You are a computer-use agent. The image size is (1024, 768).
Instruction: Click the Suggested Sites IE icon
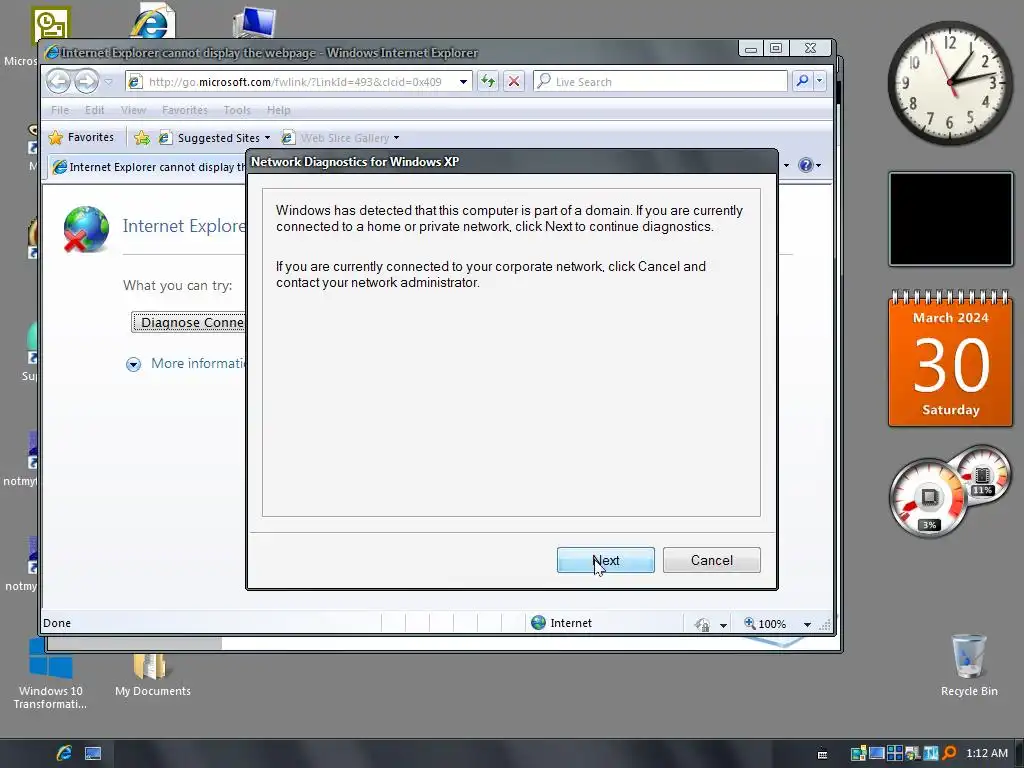(165, 138)
